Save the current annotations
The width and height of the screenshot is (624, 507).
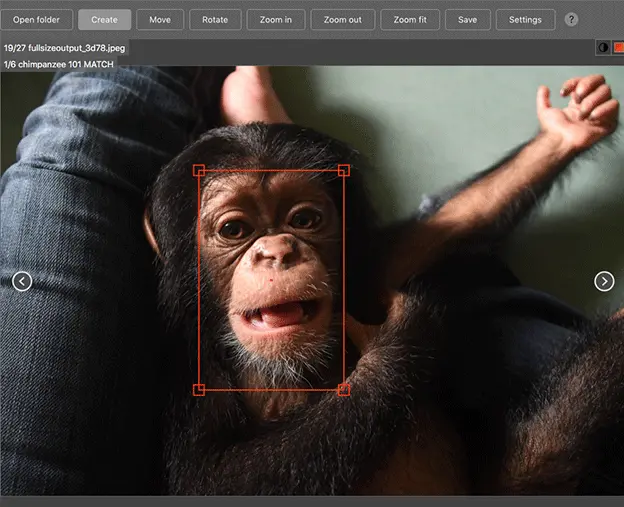point(467,20)
